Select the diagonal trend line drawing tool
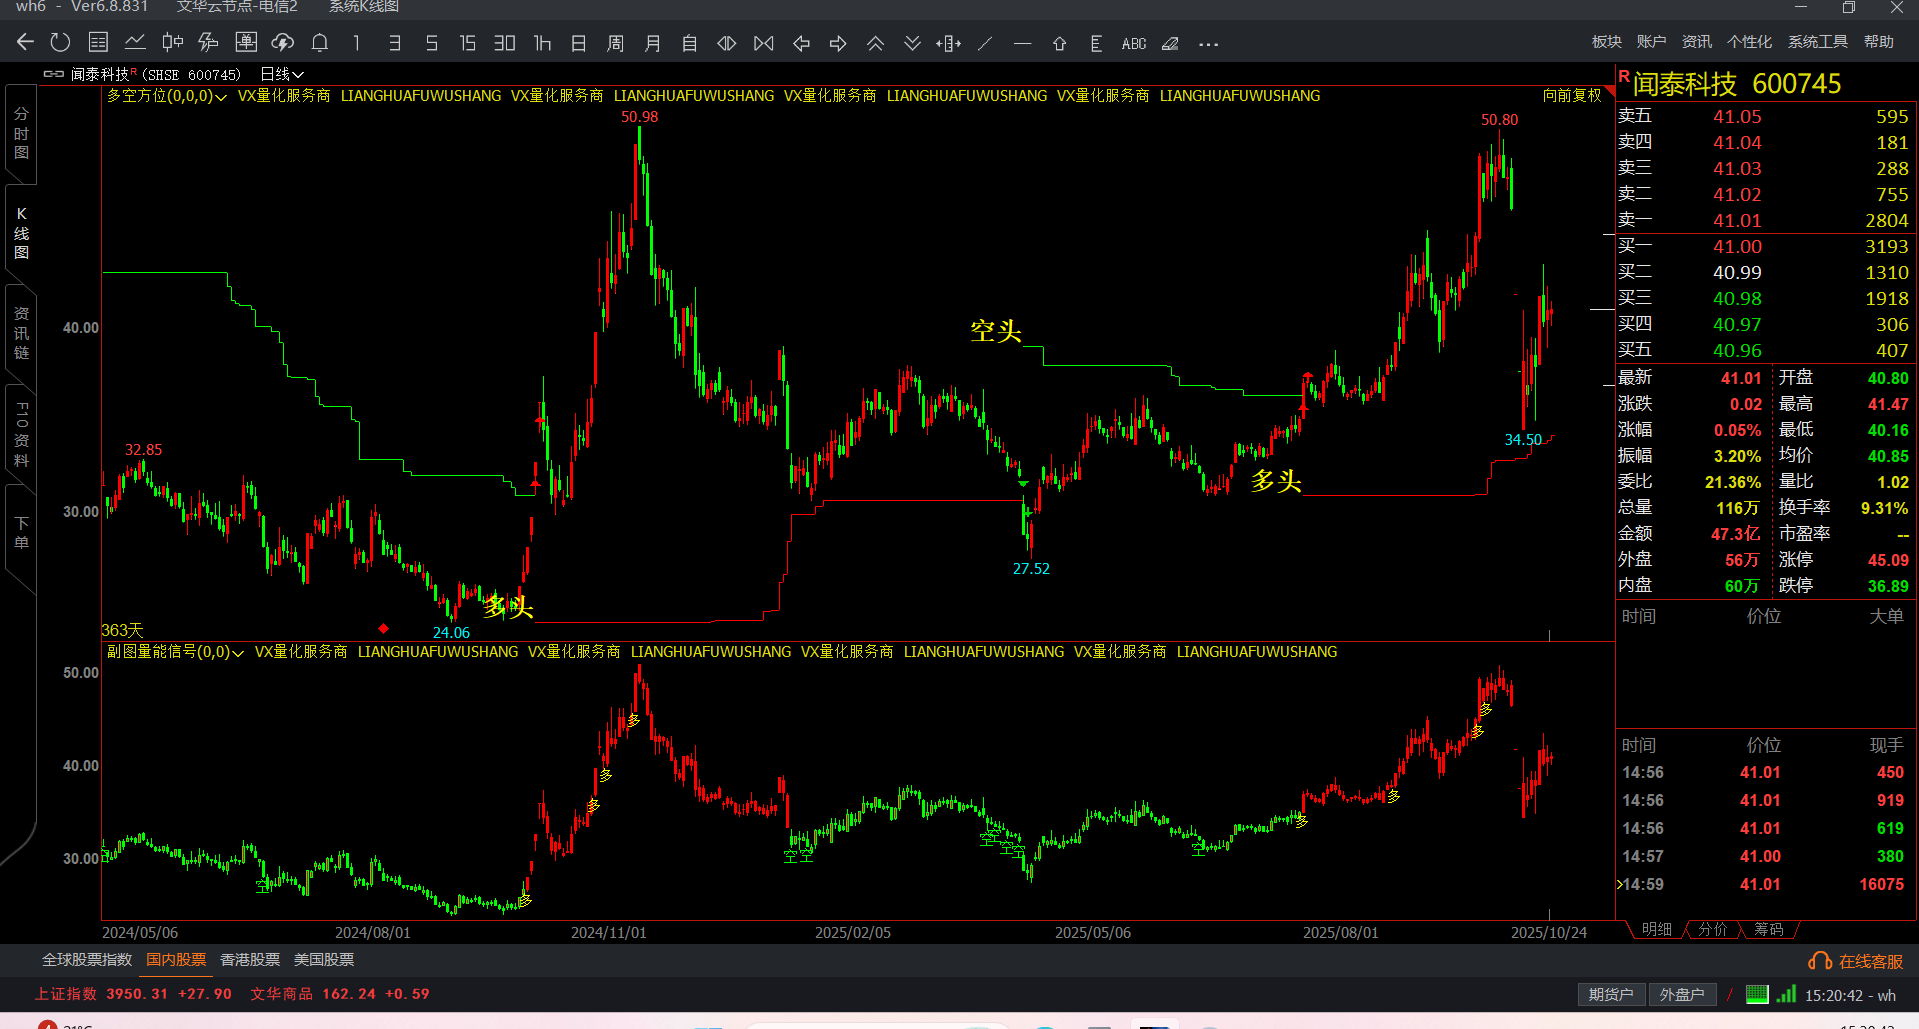This screenshot has height=1029, width=1919. (x=985, y=43)
